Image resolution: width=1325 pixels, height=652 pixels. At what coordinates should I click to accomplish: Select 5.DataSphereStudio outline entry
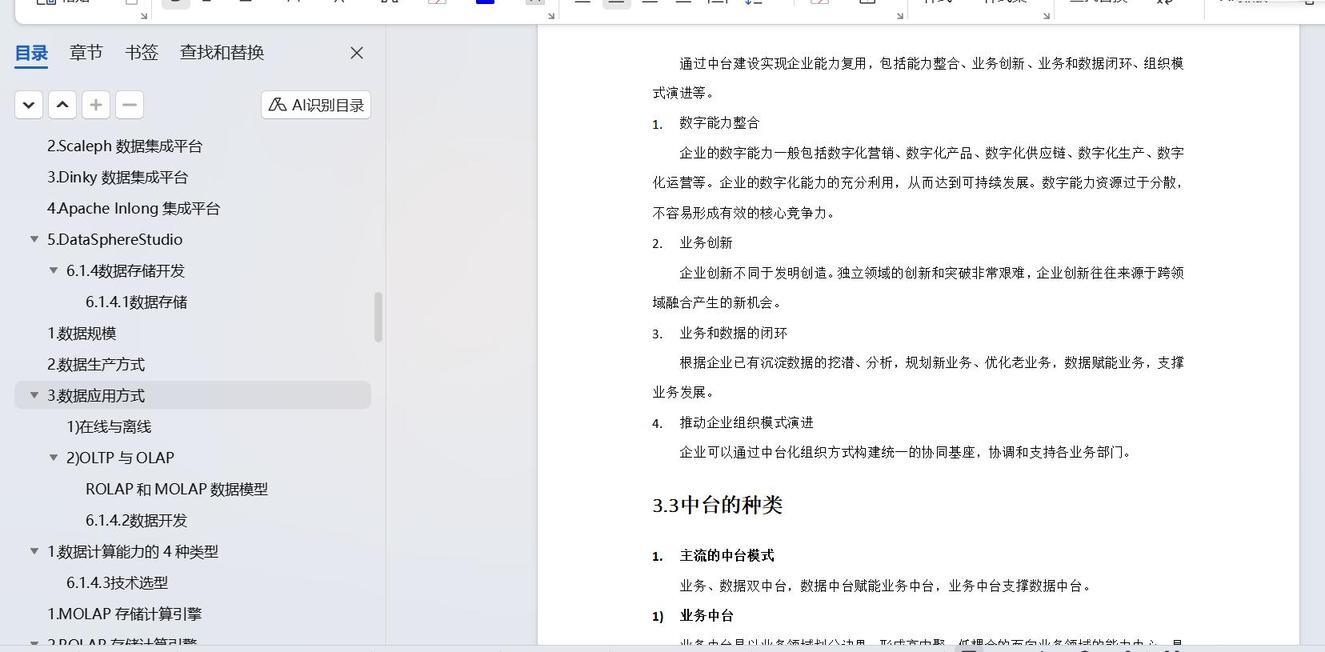point(115,239)
